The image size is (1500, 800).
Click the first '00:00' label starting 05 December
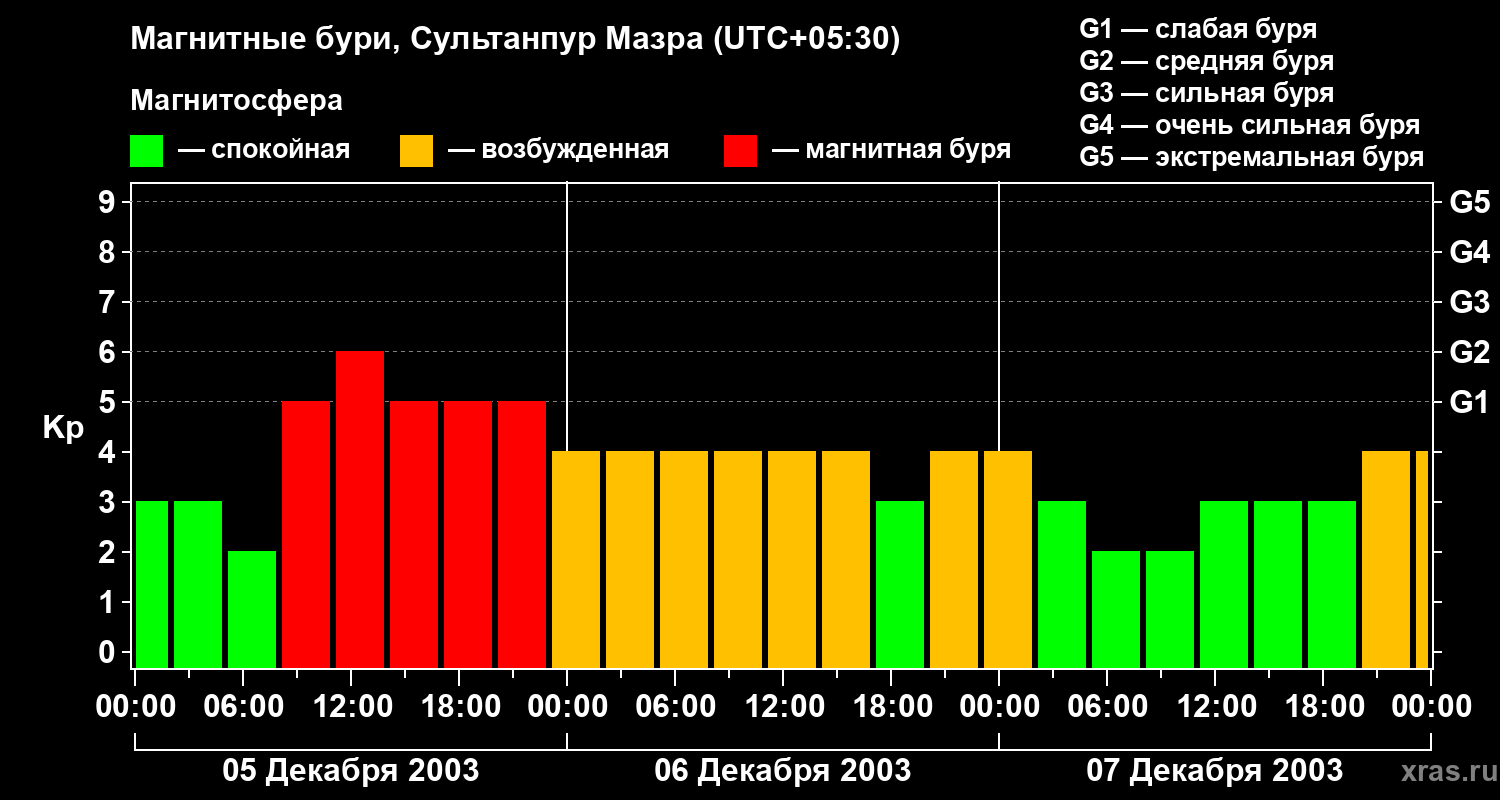(x=135, y=707)
